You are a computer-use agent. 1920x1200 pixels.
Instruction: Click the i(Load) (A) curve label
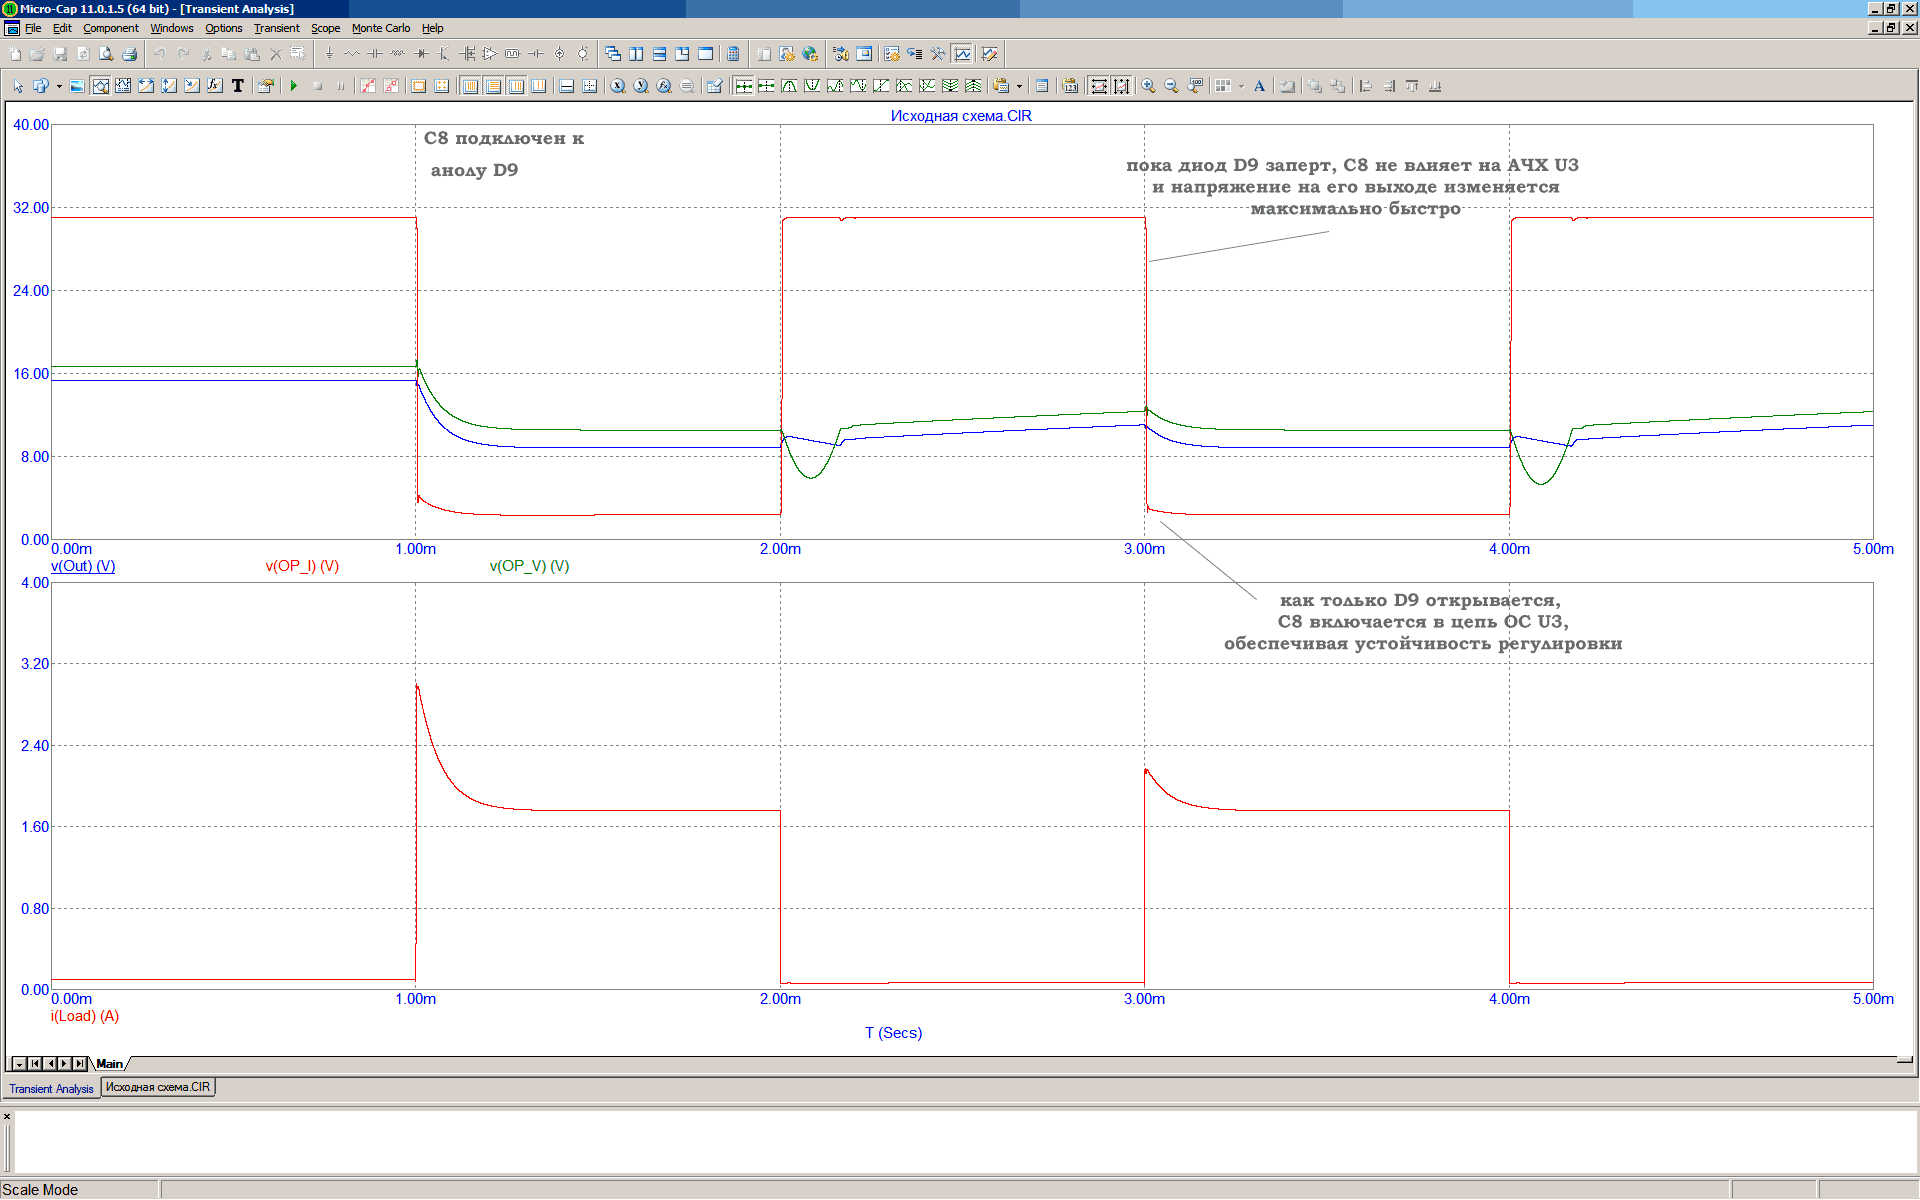click(85, 1016)
